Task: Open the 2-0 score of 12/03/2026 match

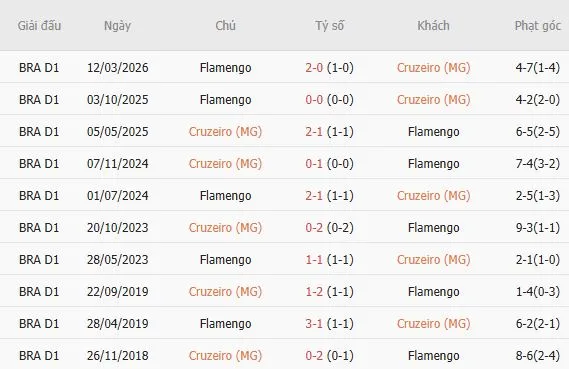Action: (x=314, y=67)
